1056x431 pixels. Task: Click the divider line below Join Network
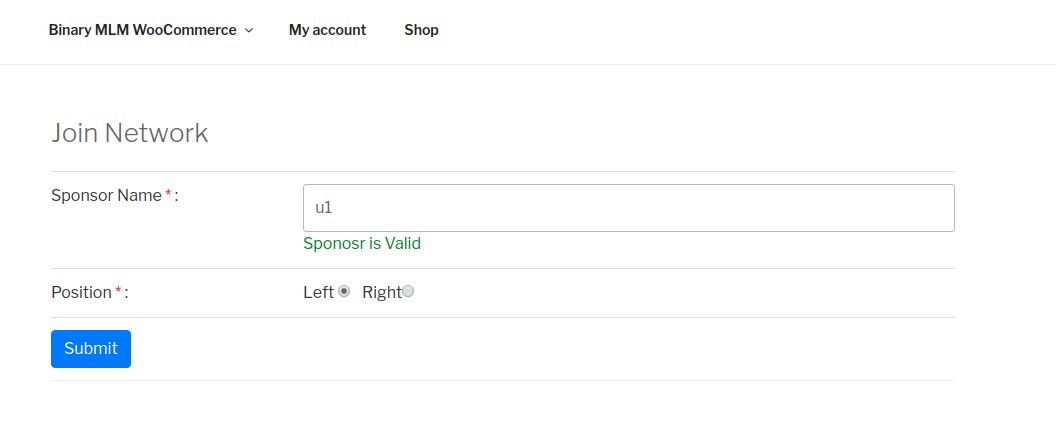[x=502, y=171]
